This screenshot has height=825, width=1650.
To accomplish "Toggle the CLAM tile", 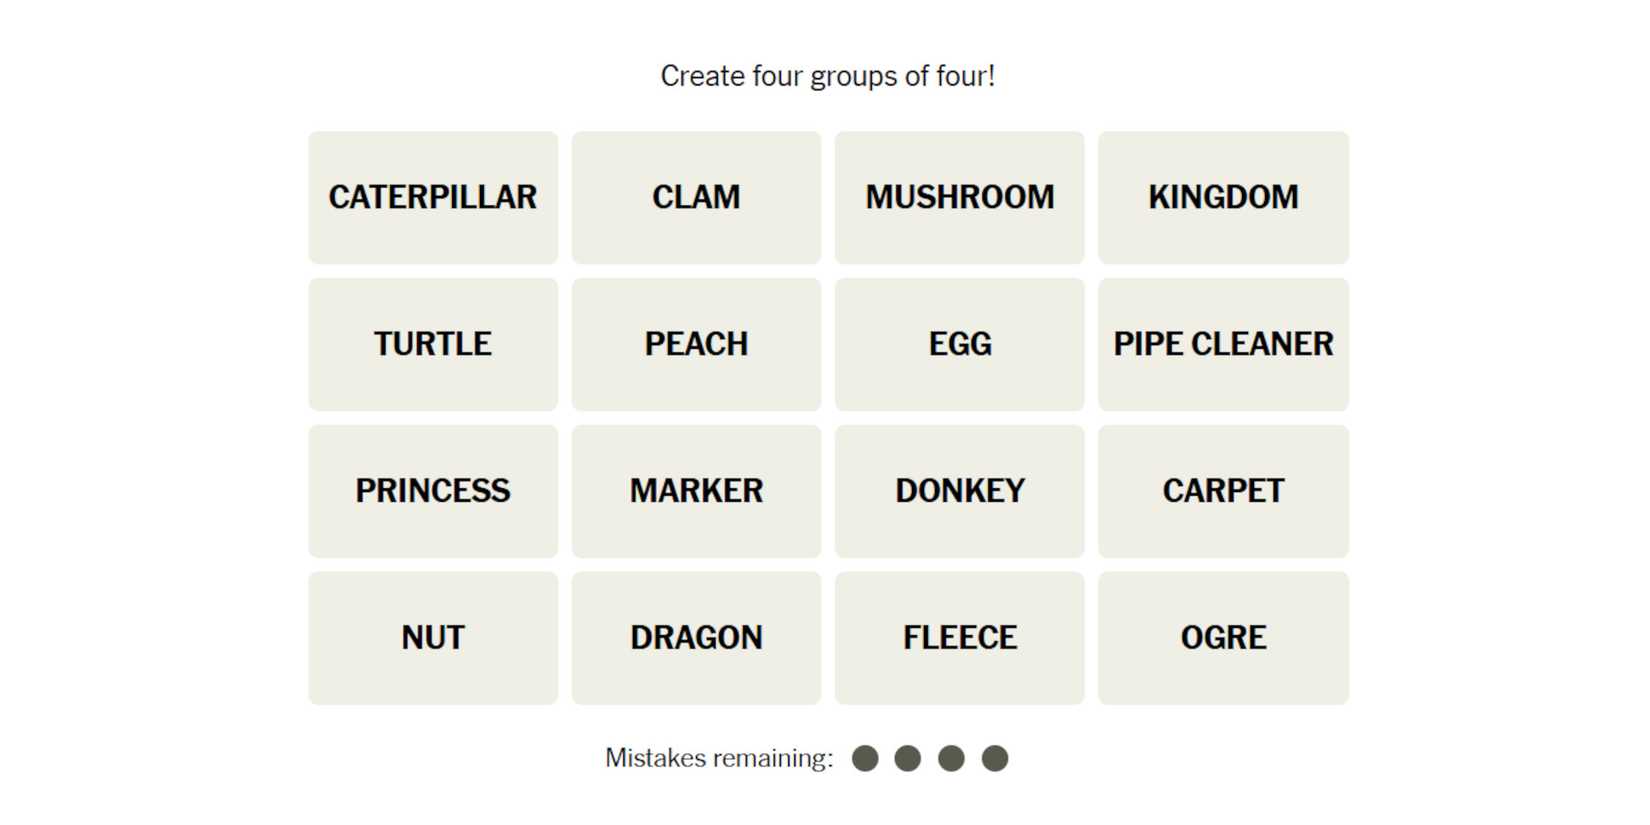I will [x=696, y=197].
